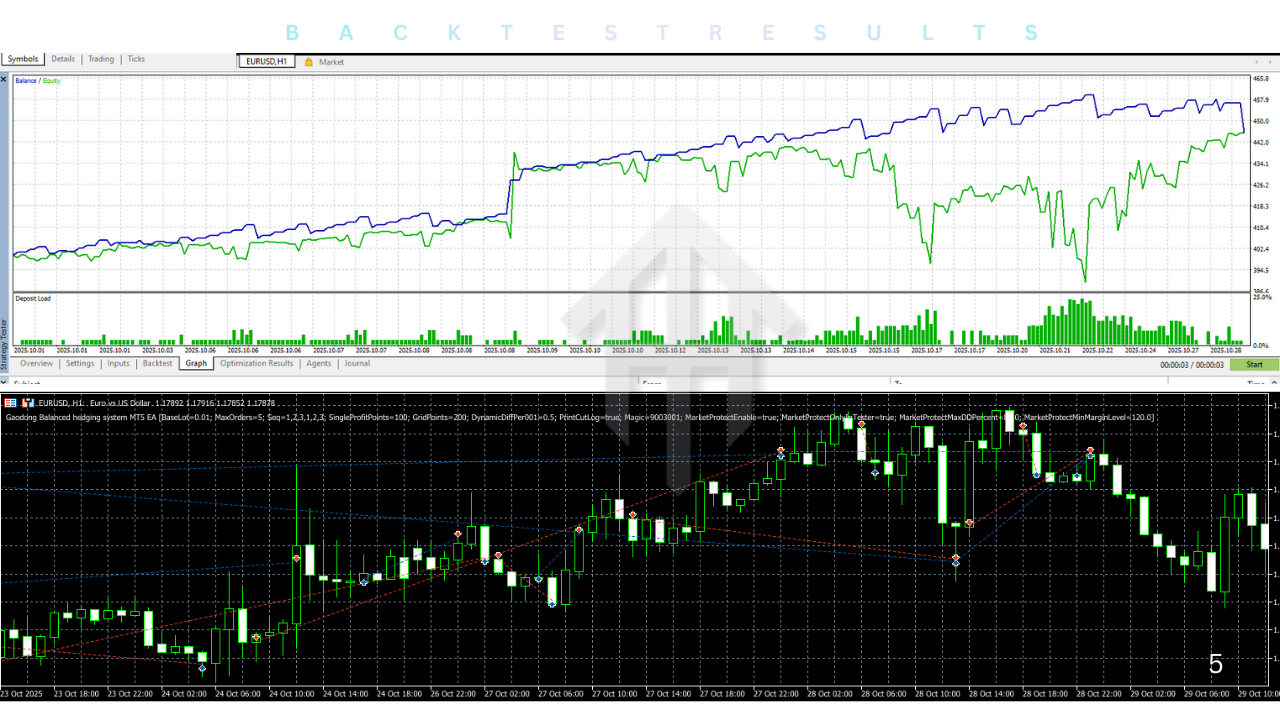Click the Deposit Load histogram area
Image resolution: width=1280 pixels, height=720 pixels.
tap(628, 320)
